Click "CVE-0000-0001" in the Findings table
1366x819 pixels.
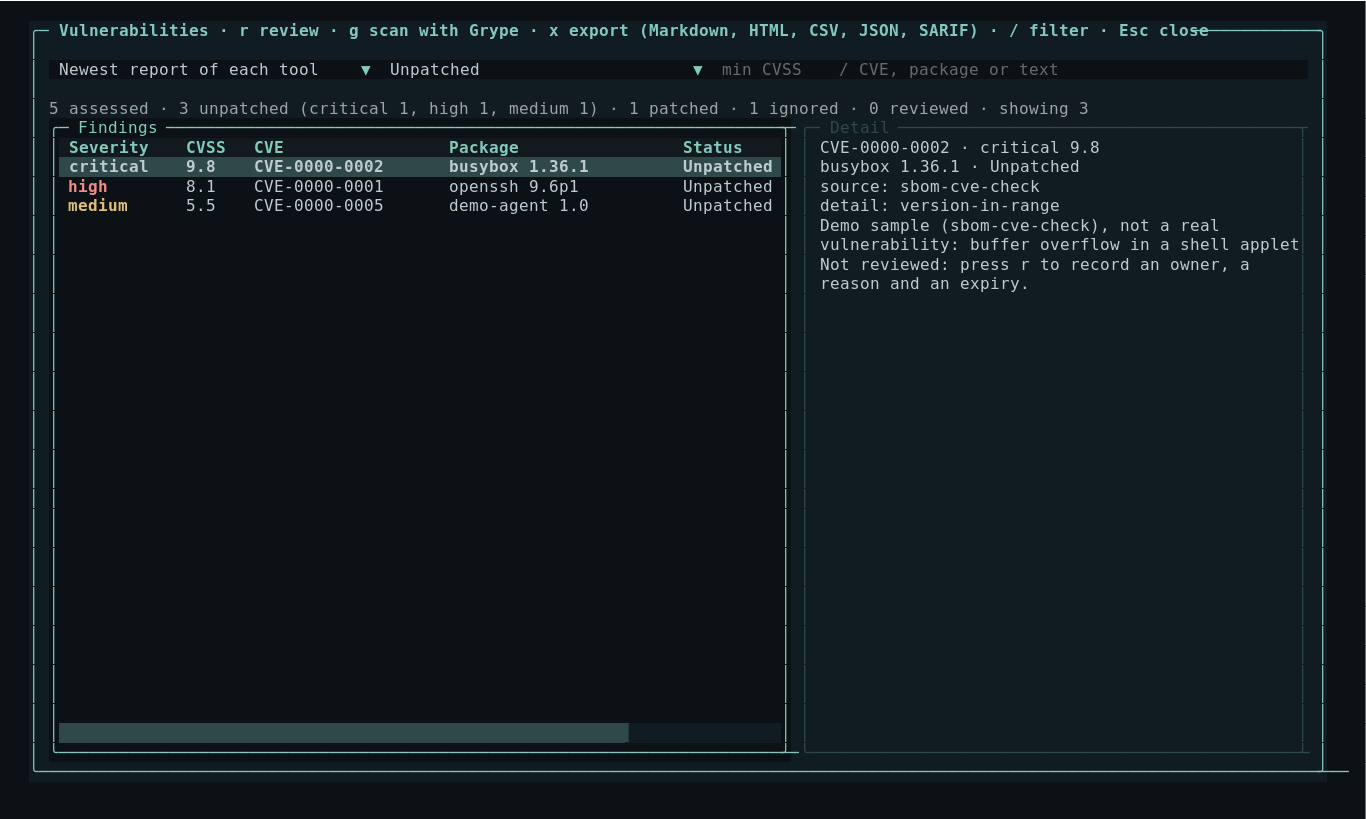pos(319,187)
